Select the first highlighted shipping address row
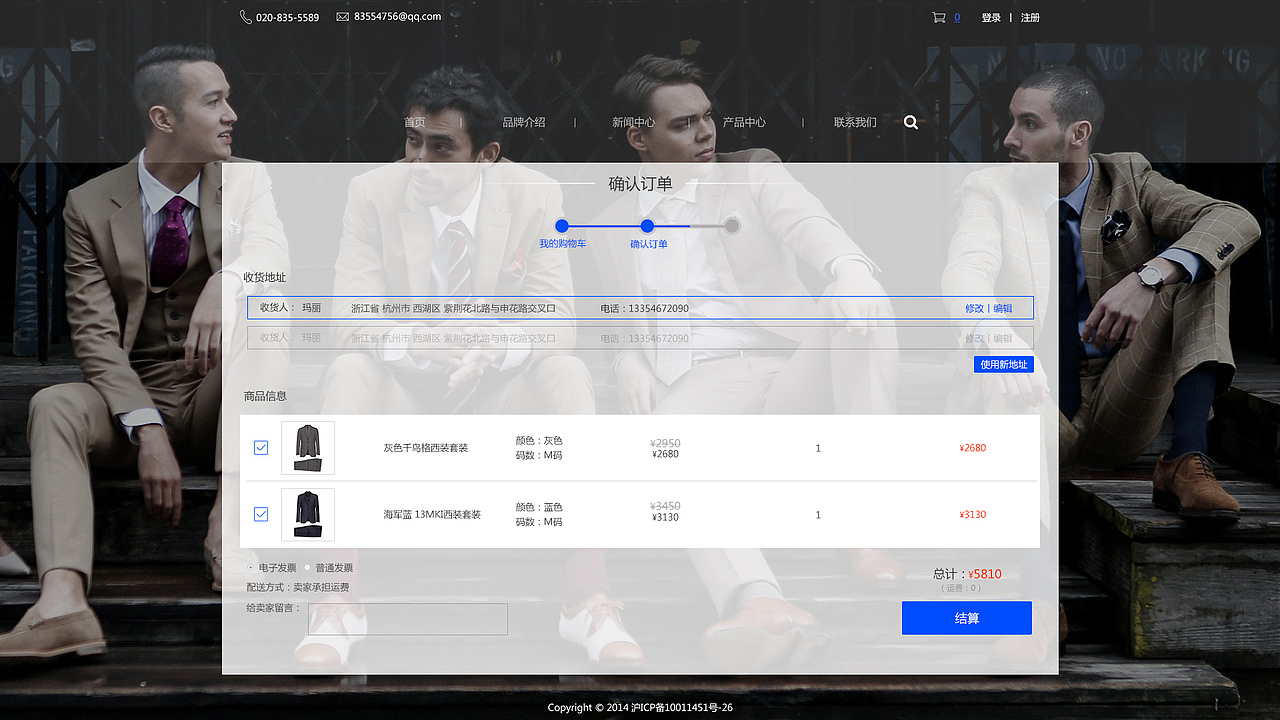 coord(640,308)
